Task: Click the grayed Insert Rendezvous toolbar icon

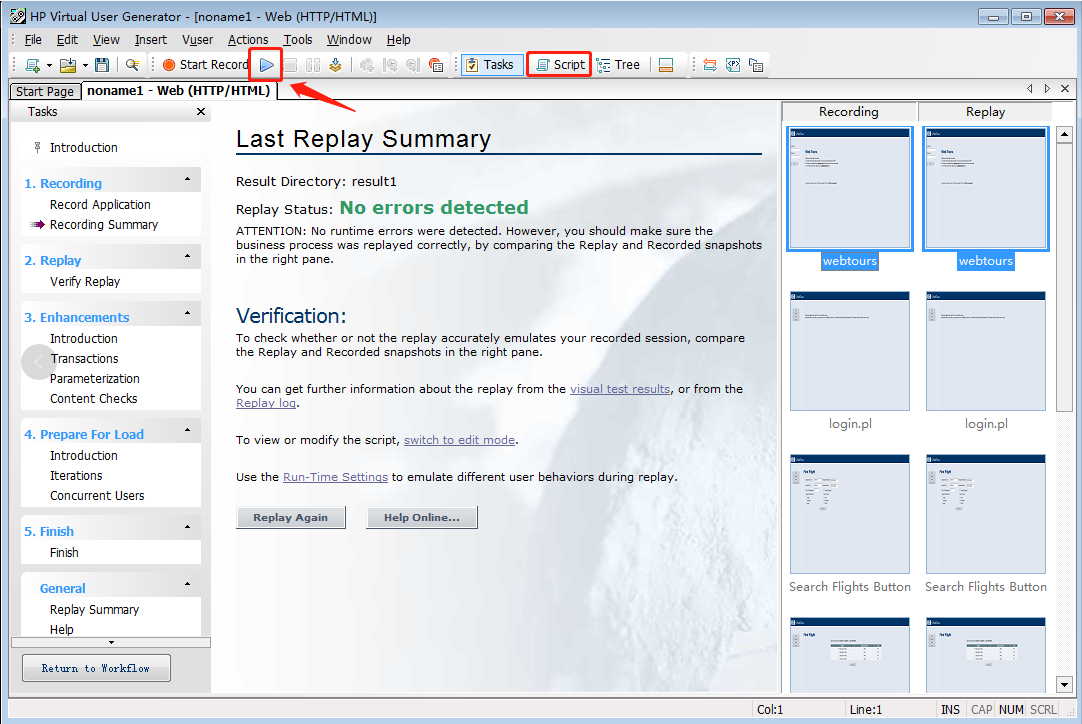Action: click(x=413, y=65)
